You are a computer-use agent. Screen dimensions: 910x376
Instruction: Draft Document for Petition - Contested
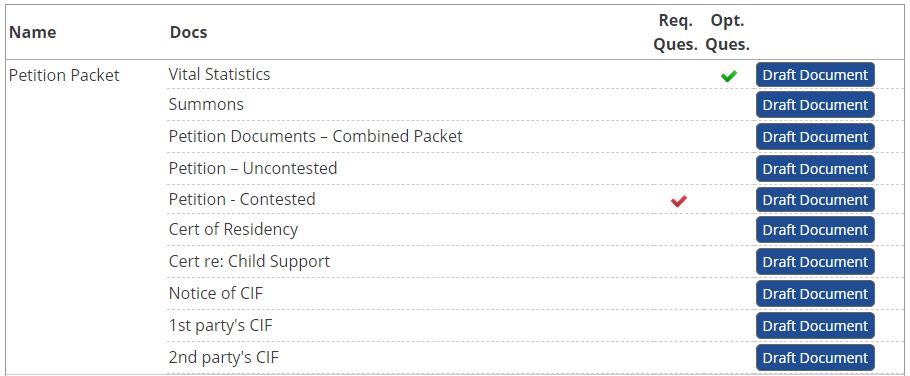coord(815,200)
